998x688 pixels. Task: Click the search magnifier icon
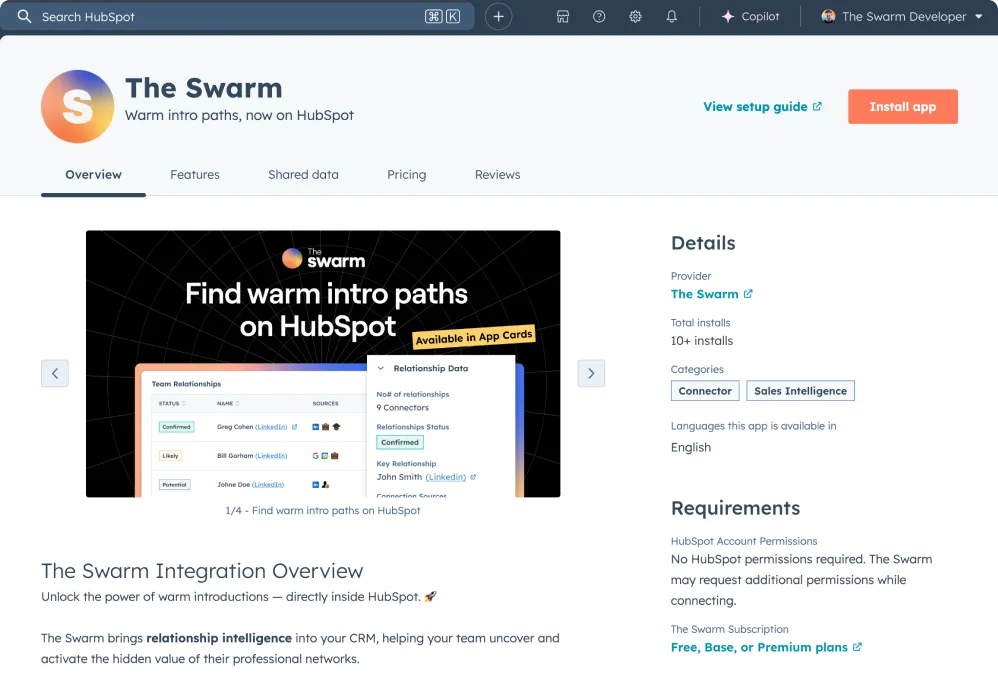click(x=24, y=17)
